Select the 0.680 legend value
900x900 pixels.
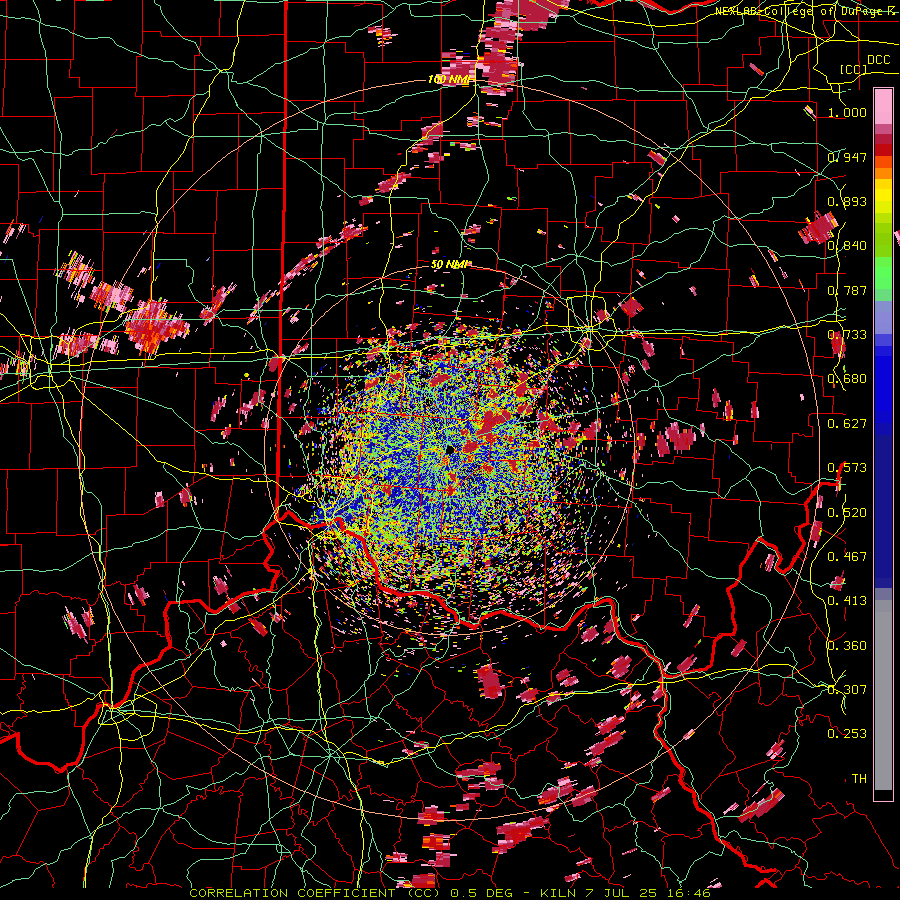pyautogui.click(x=847, y=378)
